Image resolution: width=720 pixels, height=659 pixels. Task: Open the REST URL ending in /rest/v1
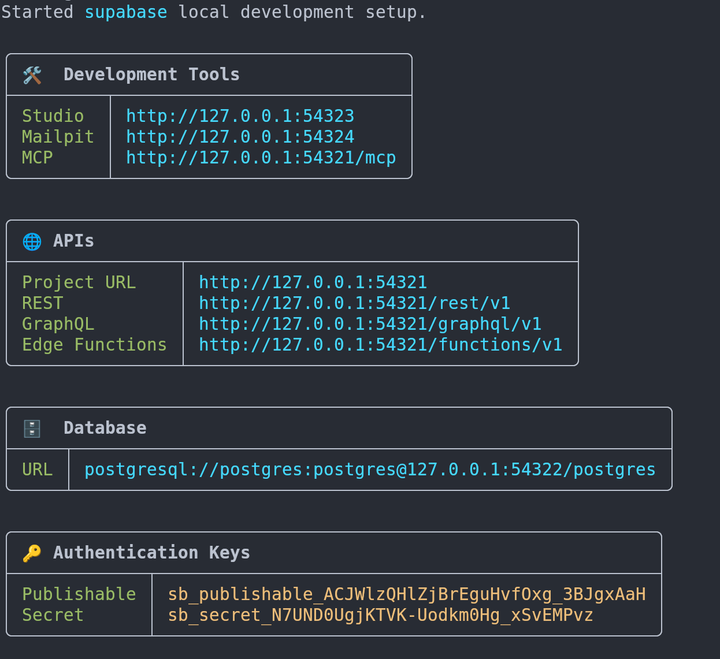pyautogui.click(x=354, y=303)
